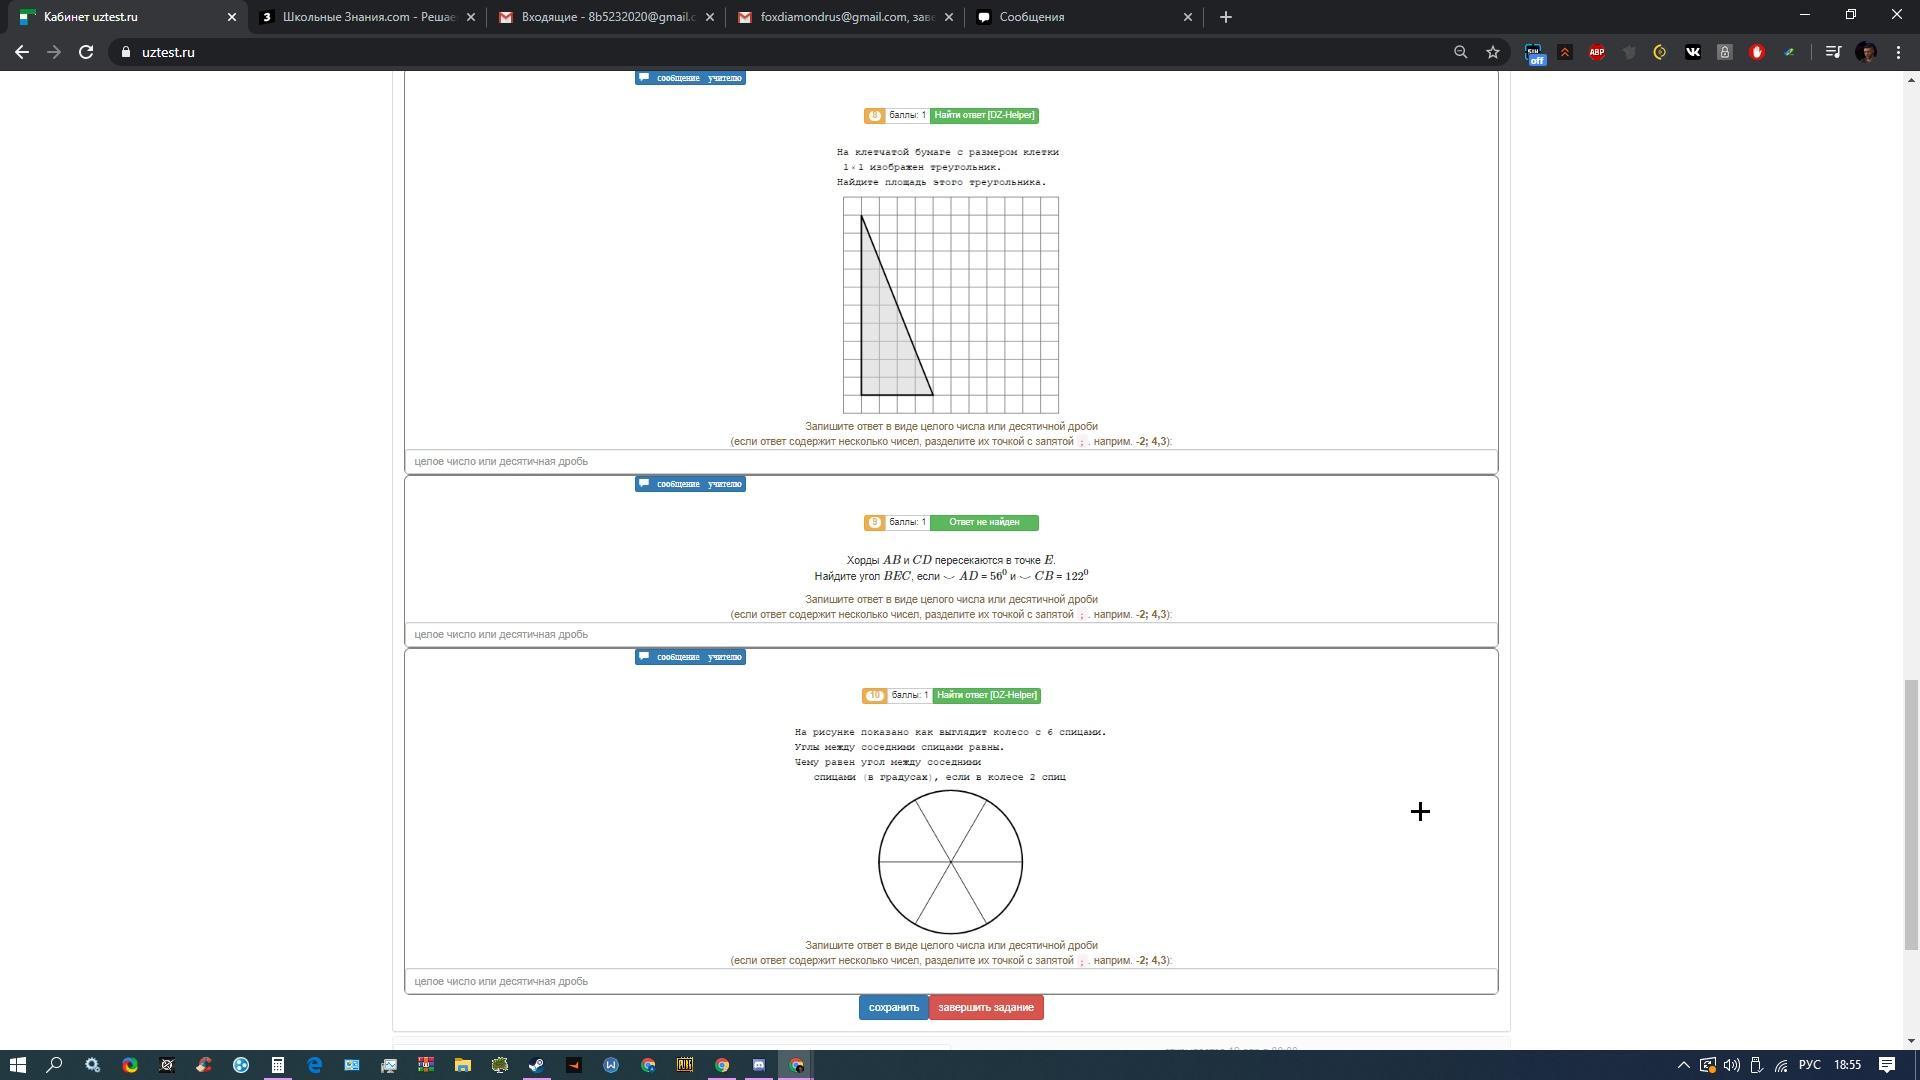Switch the РУС keyboard language indicator
The height and width of the screenshot is (1080, 1920).
(1810, 1065)
